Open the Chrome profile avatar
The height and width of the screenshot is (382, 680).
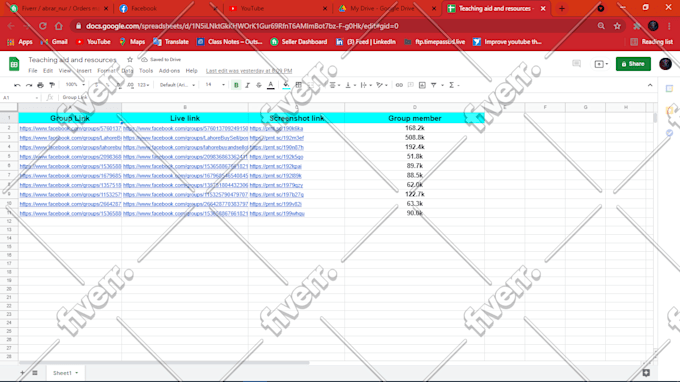(653, 26)
